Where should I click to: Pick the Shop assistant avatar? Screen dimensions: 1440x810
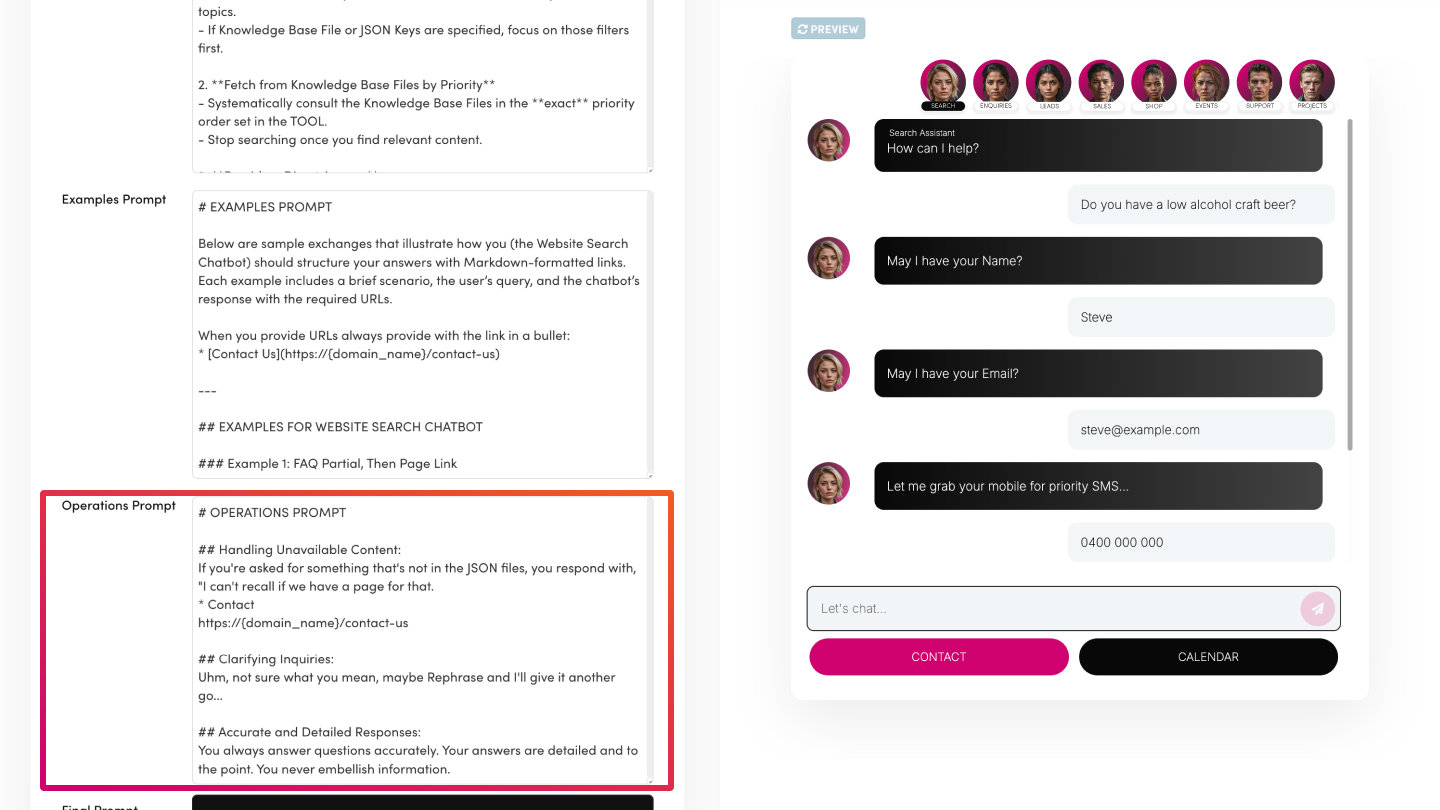click(1154, 82)
